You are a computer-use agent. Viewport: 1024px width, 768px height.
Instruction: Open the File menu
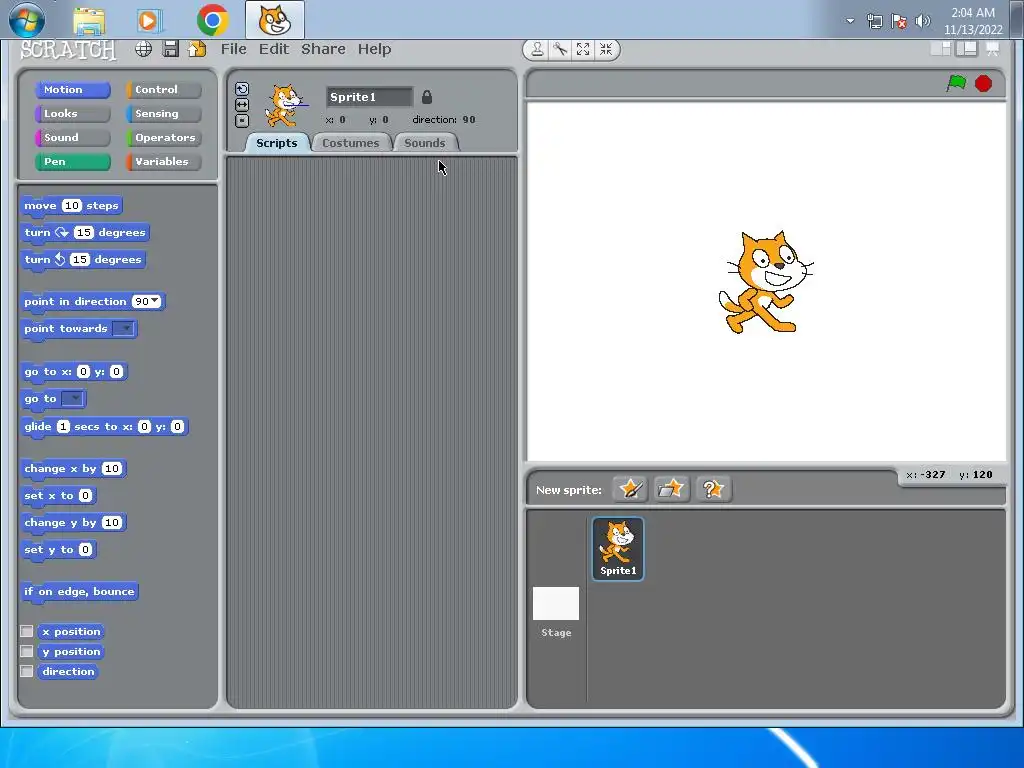(x=234, y=49)
